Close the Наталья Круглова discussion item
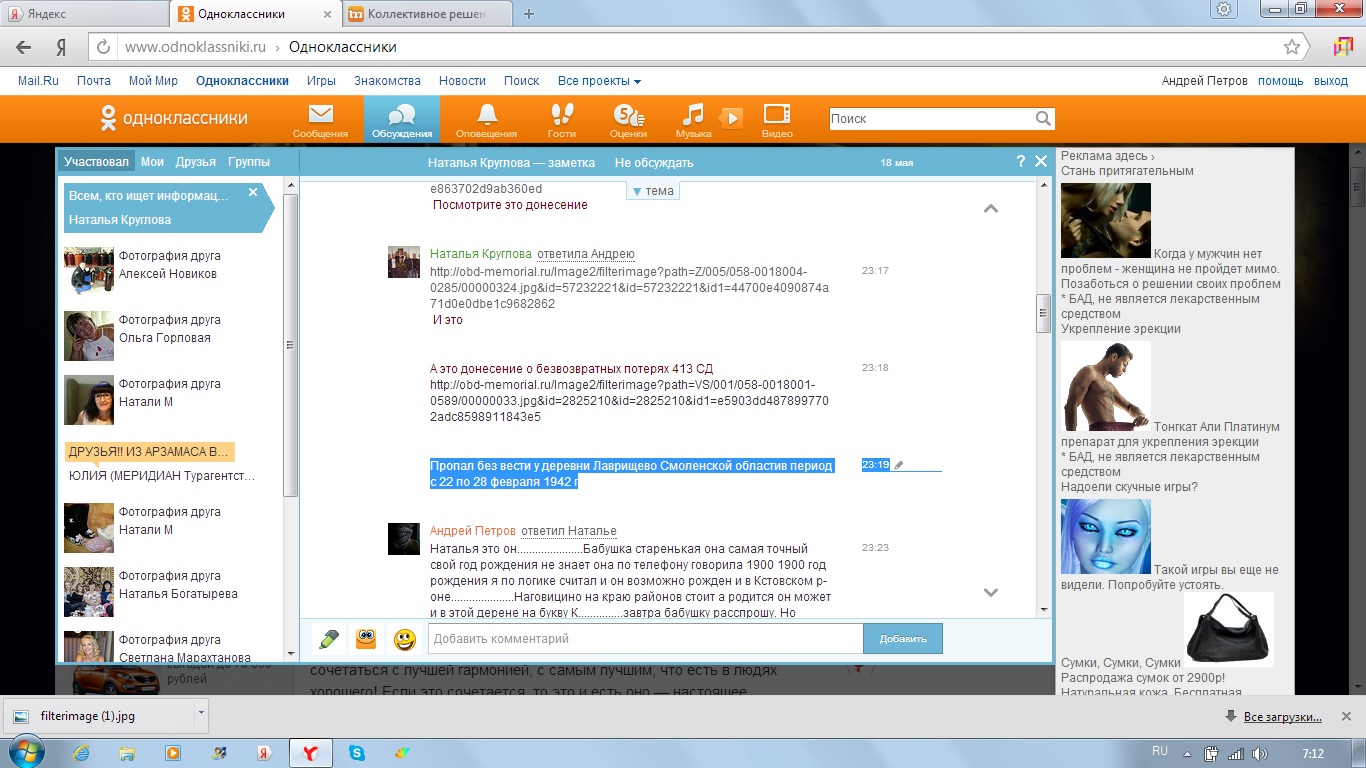Image resolution: width=1366 pixels, height=768 pixels. (253, 192)
